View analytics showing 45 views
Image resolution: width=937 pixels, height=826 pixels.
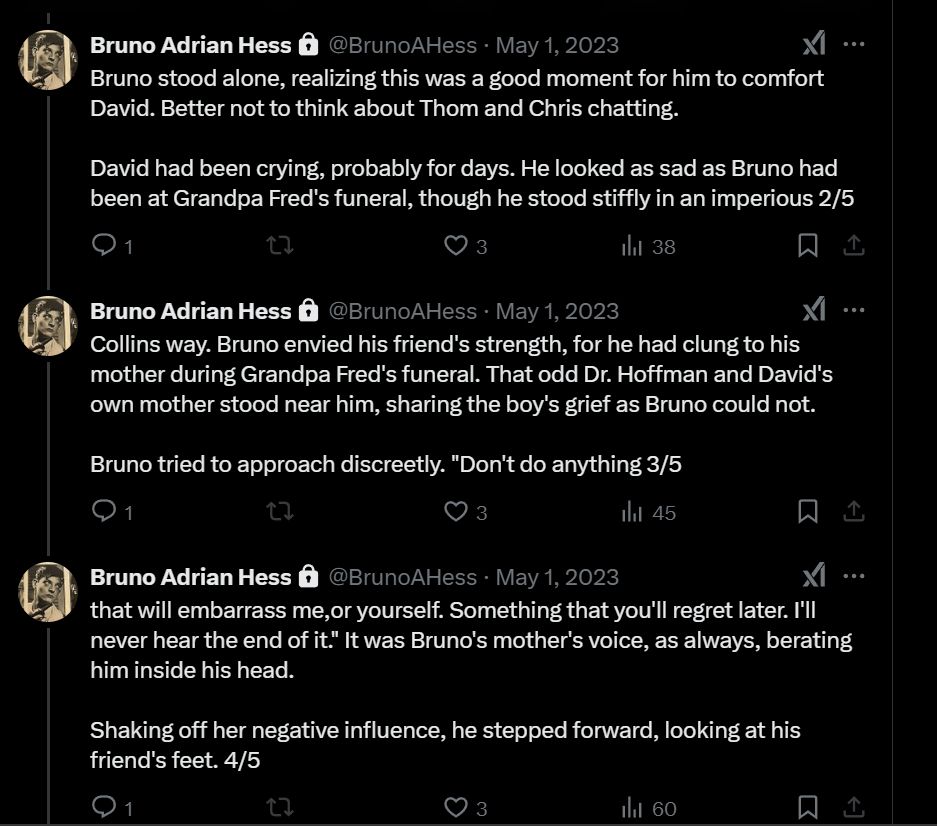(x=648, y=512)
